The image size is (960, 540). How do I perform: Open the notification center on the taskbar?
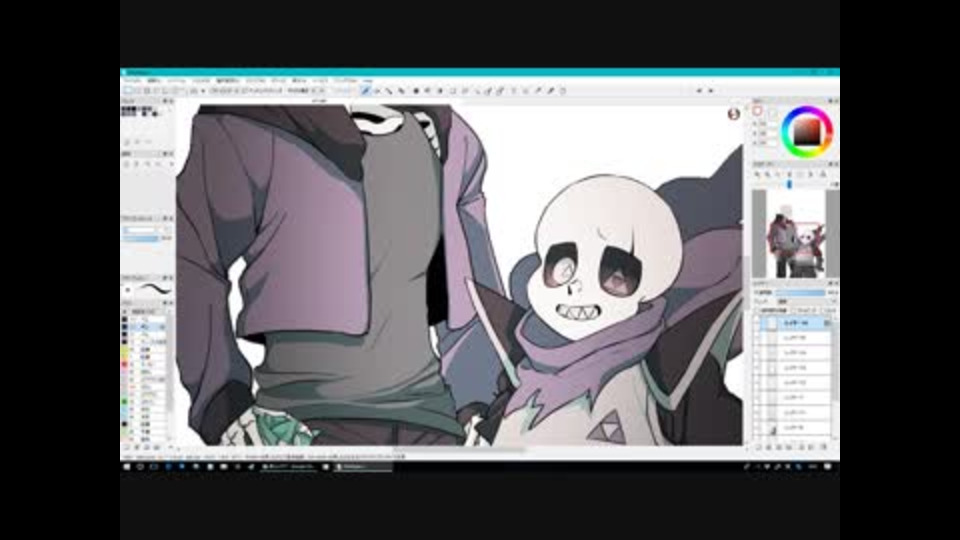pos(828,467)
